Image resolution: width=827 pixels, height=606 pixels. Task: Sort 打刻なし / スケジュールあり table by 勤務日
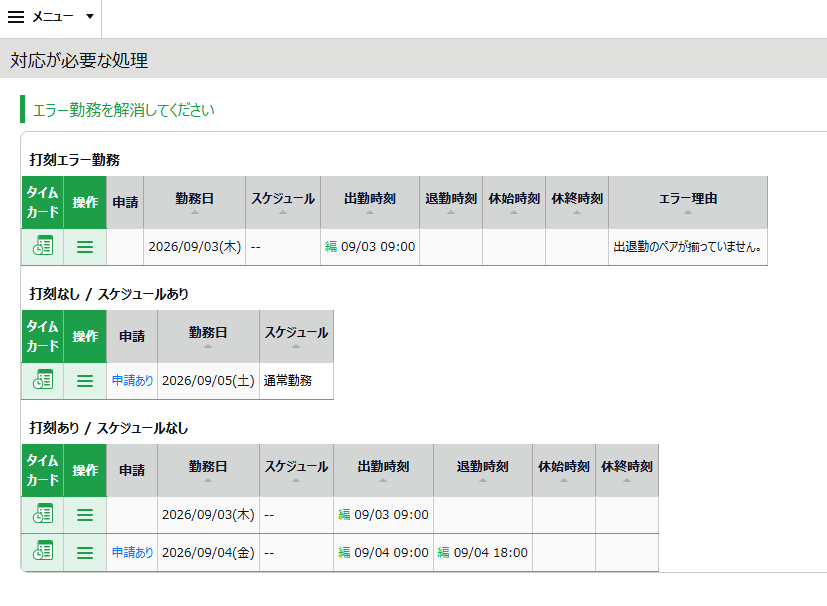pyautogui.click(x=208, y=336)
